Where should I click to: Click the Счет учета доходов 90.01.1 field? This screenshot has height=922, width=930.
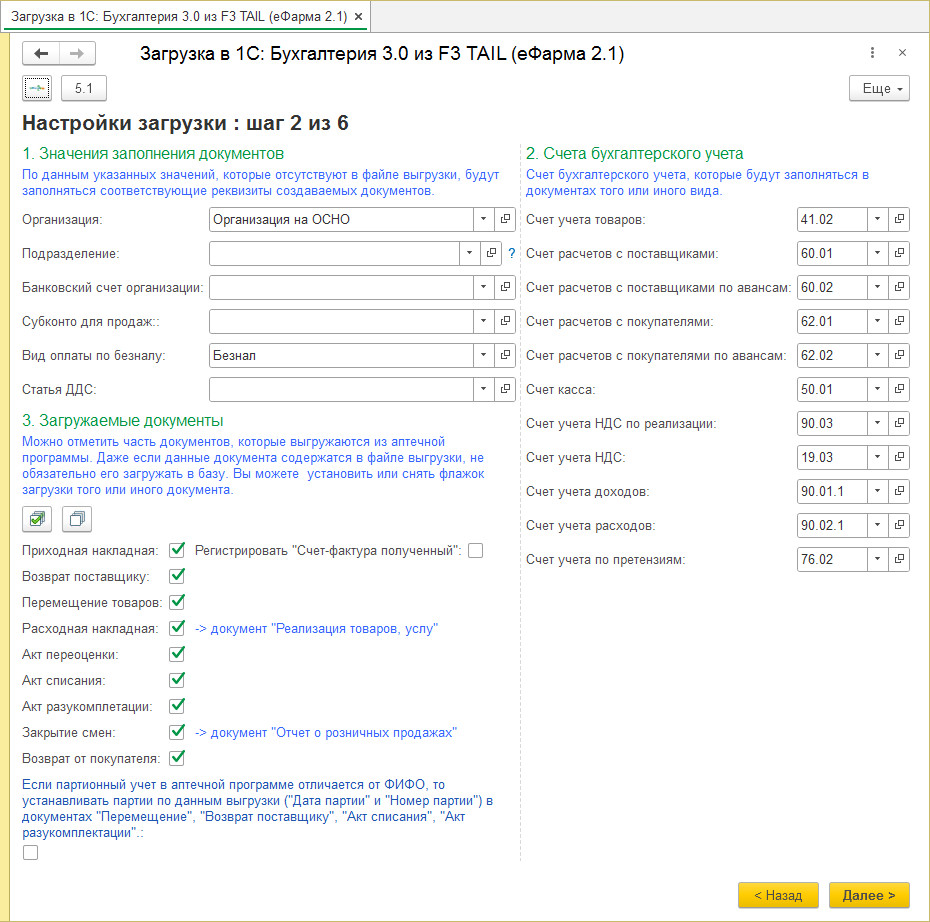point(832,491)
